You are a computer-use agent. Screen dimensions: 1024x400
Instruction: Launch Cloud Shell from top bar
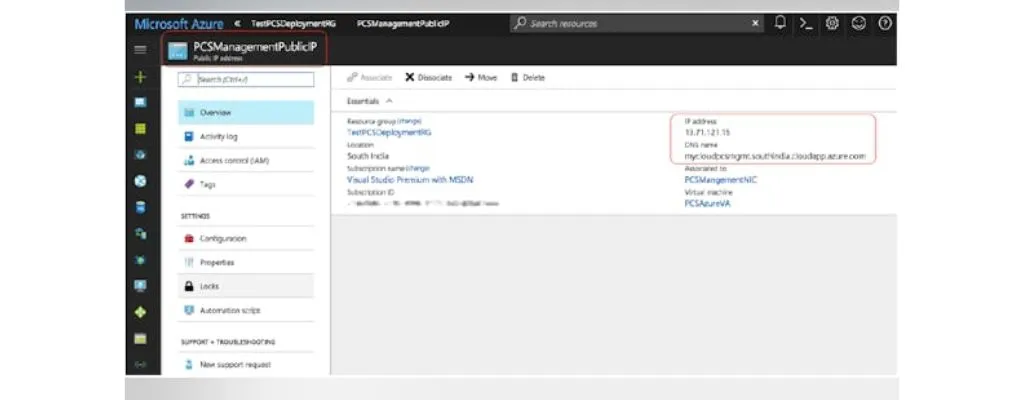[807, 24]
